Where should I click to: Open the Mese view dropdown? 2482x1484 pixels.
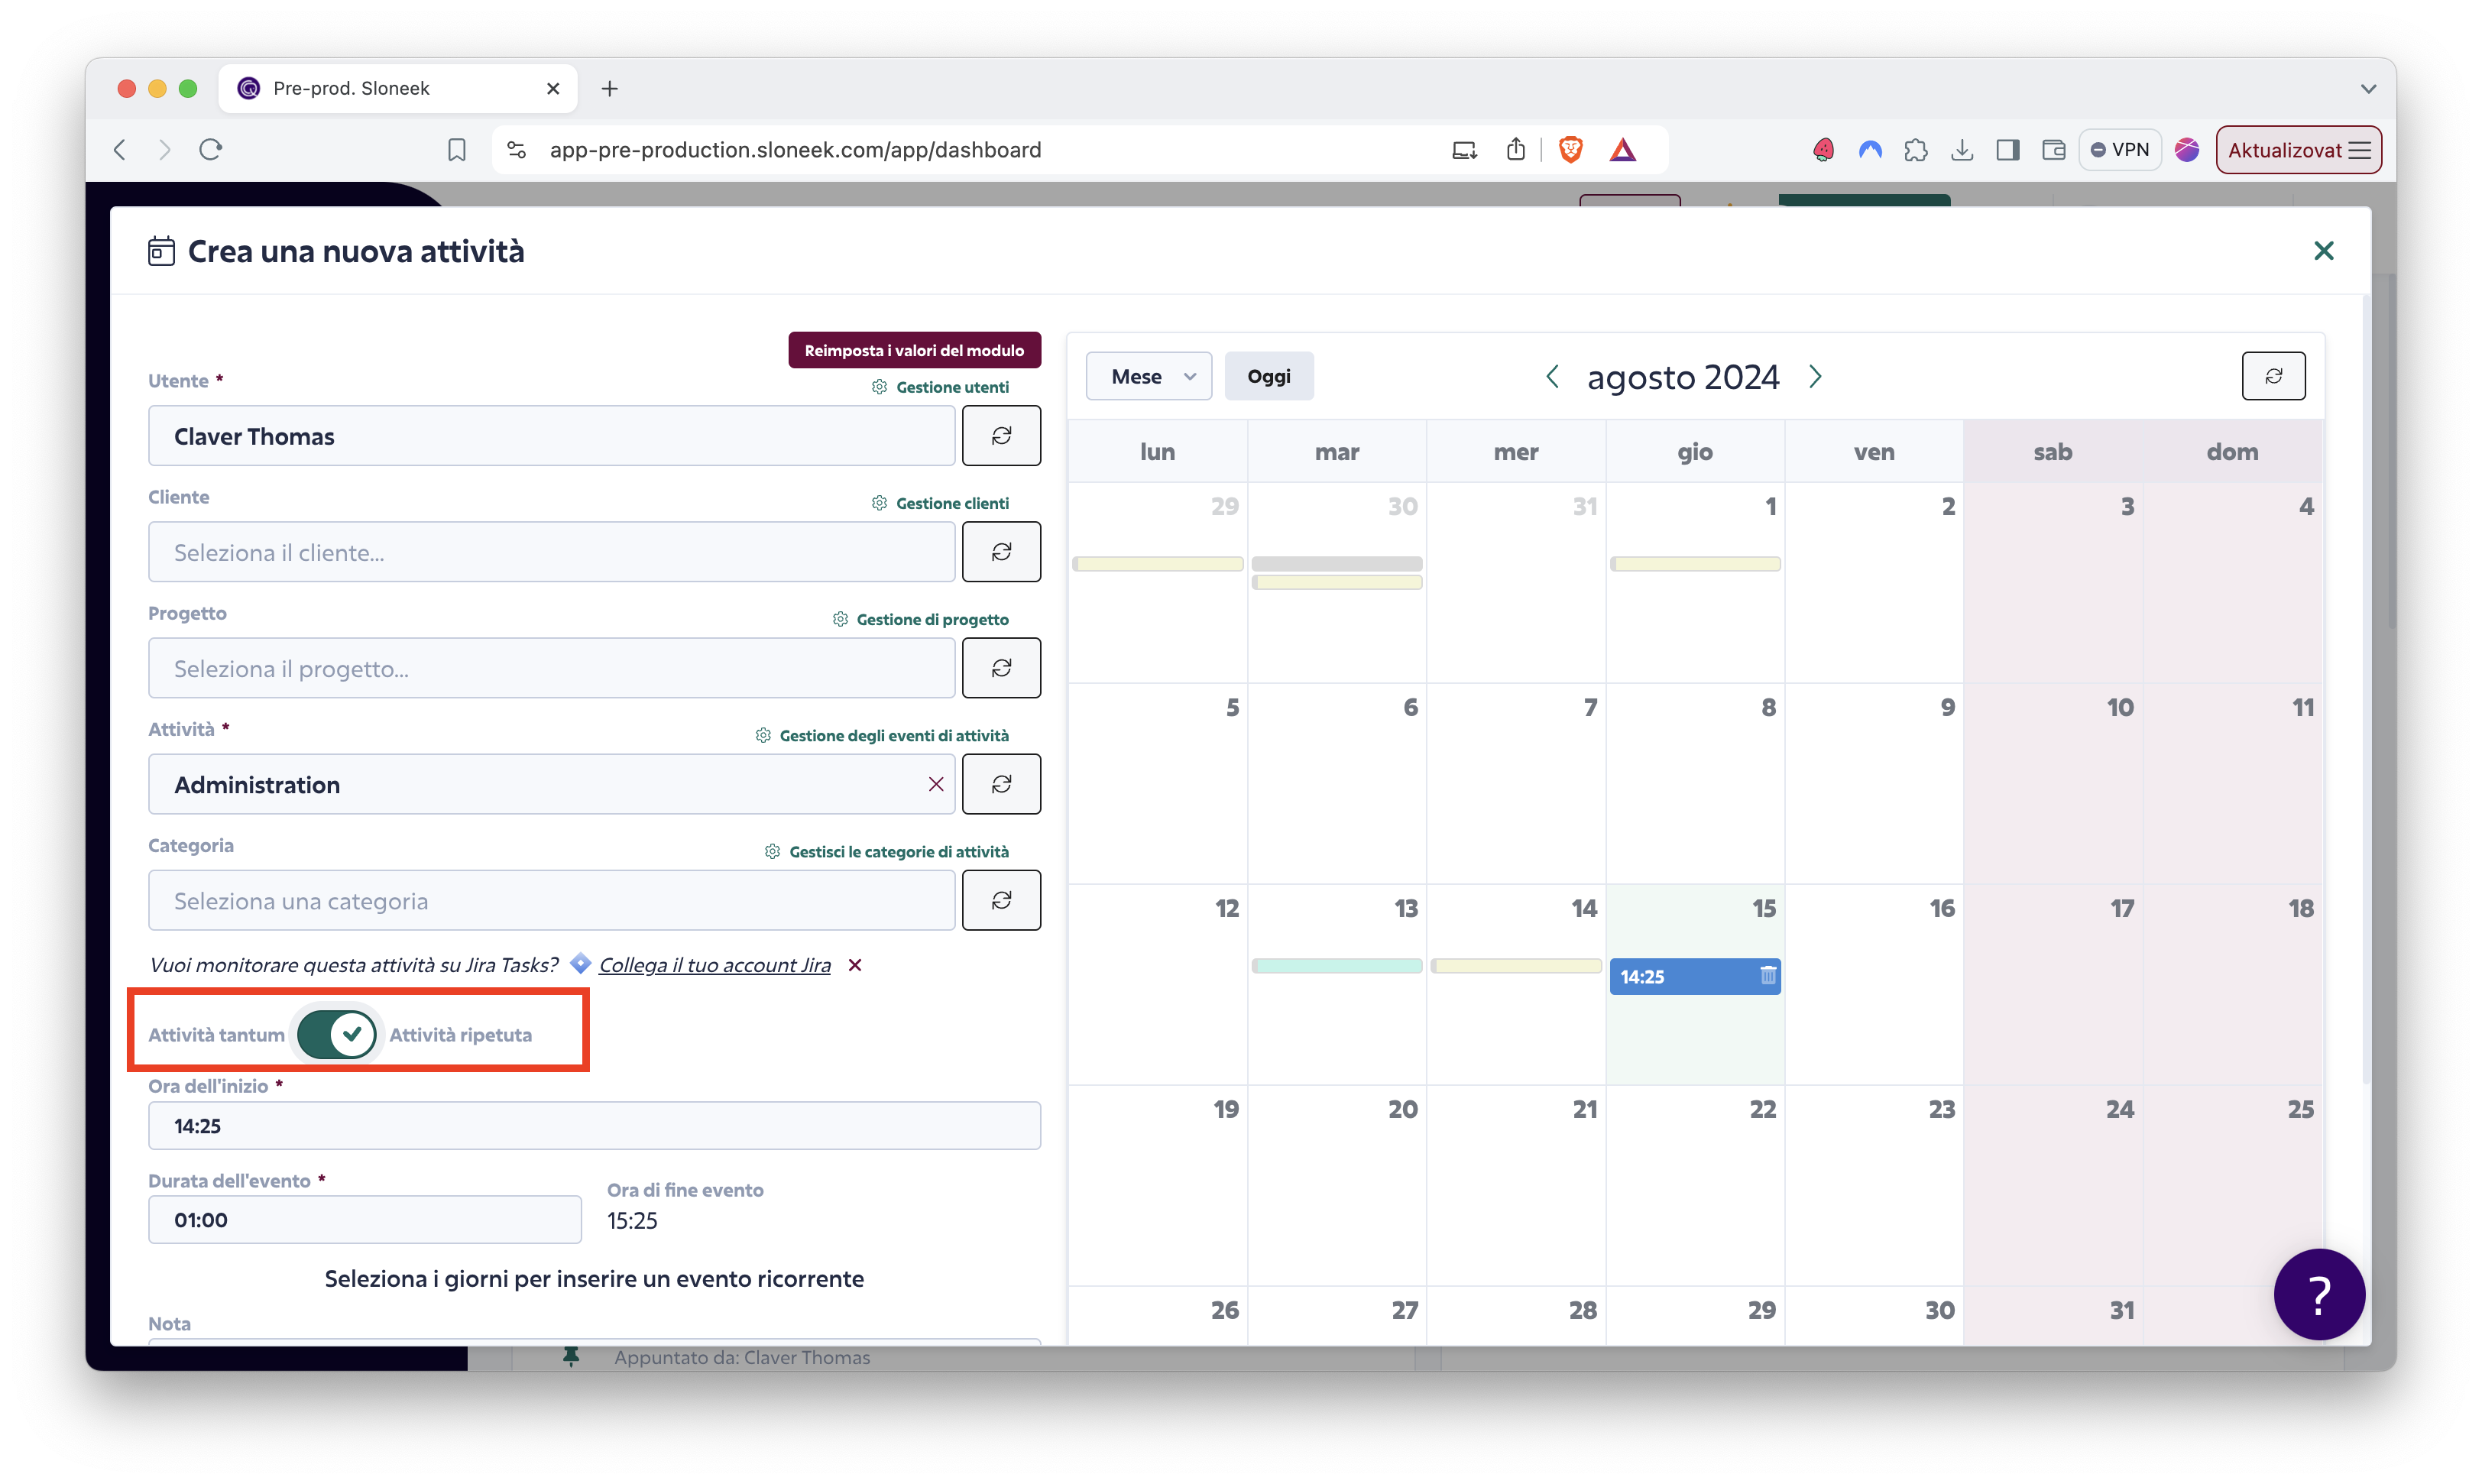click(x=1148, y=376)
